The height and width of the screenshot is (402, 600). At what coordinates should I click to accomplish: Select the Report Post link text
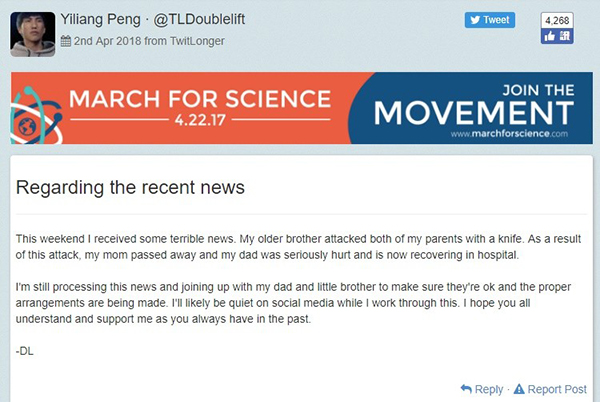556,389
